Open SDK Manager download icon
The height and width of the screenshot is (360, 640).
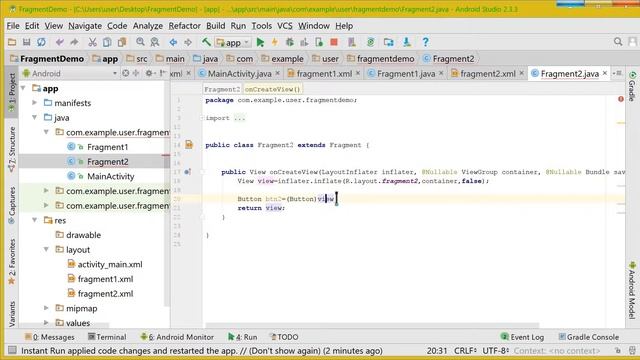click(x=407, y=42)
